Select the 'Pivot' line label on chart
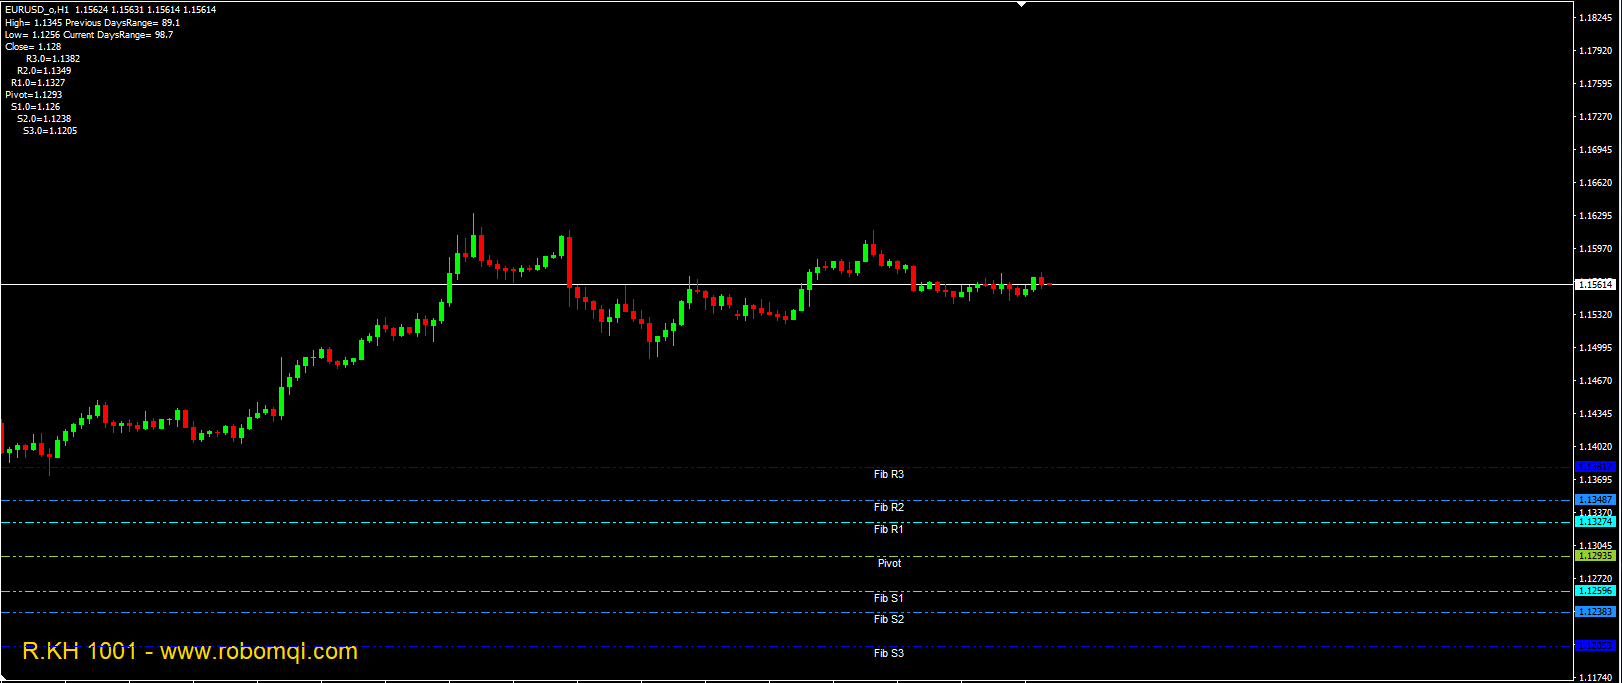1622x683 pixels. [x=889, y=564]
